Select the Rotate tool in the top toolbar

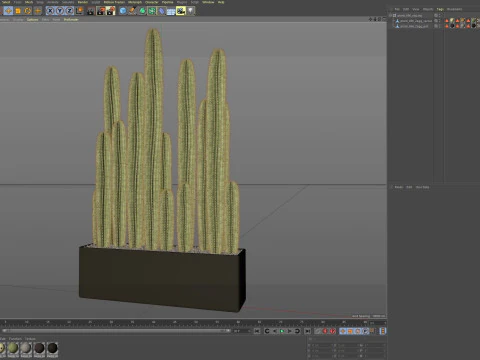(x=28, y=11)
